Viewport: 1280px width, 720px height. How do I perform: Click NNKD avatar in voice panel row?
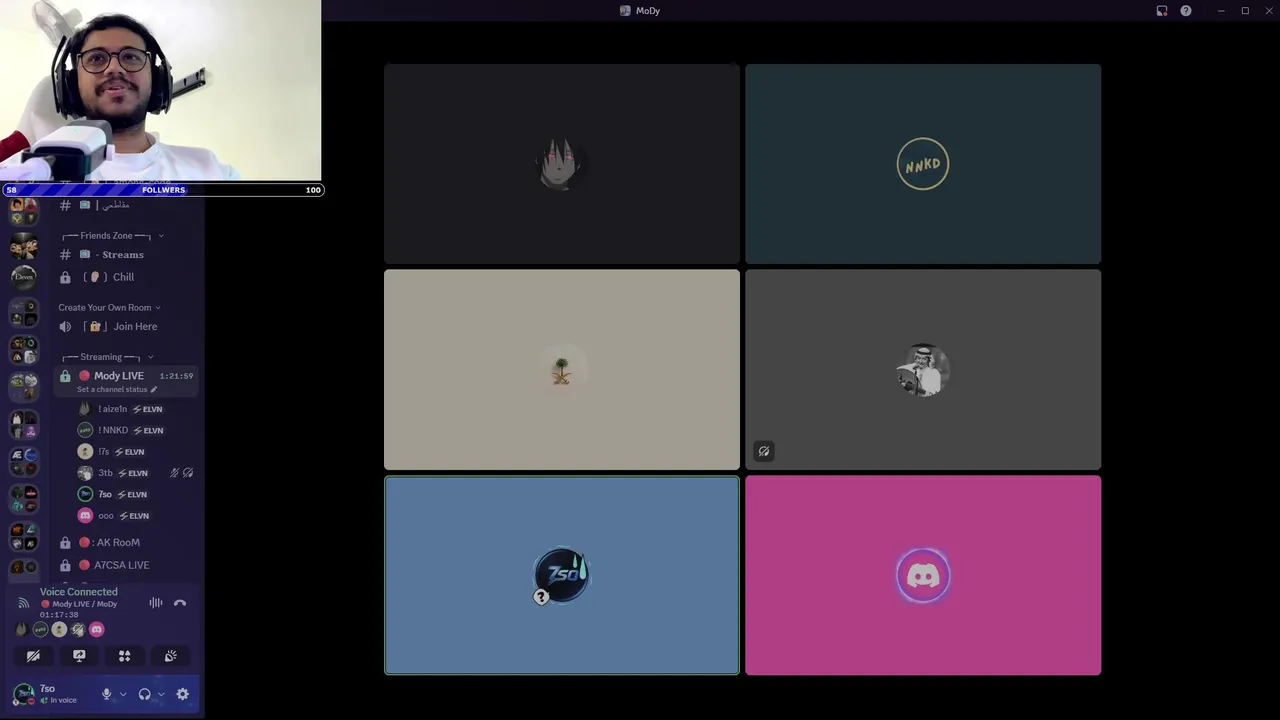coord(40,630)
